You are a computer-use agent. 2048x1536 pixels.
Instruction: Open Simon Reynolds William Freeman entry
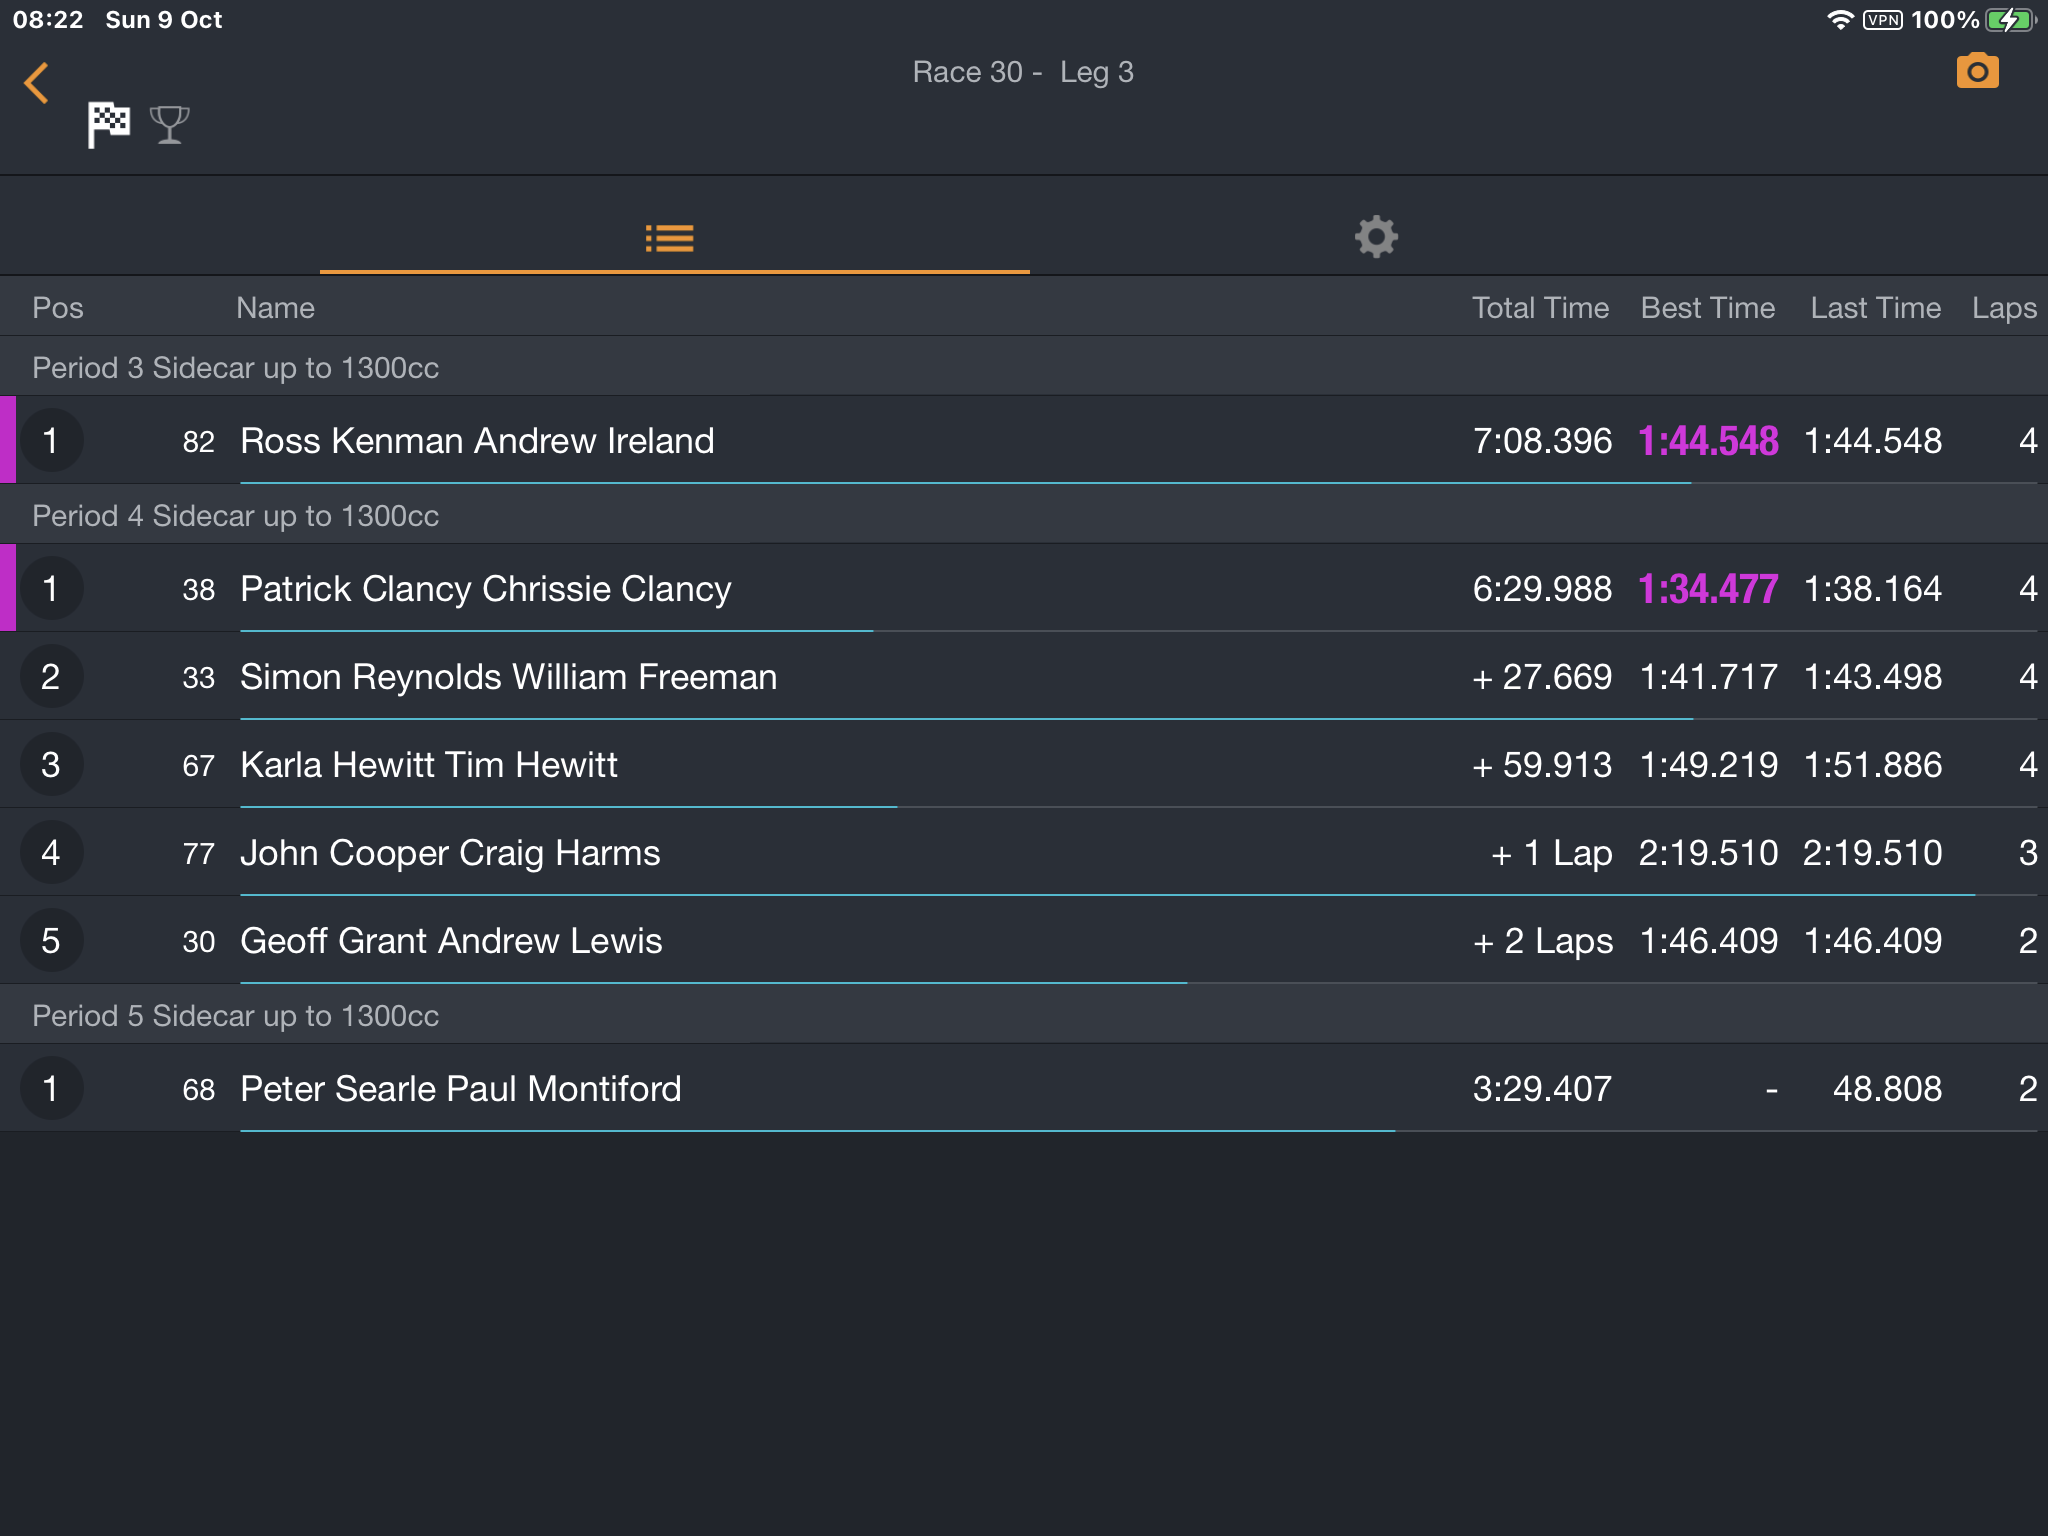click(x=1024, y=676)
